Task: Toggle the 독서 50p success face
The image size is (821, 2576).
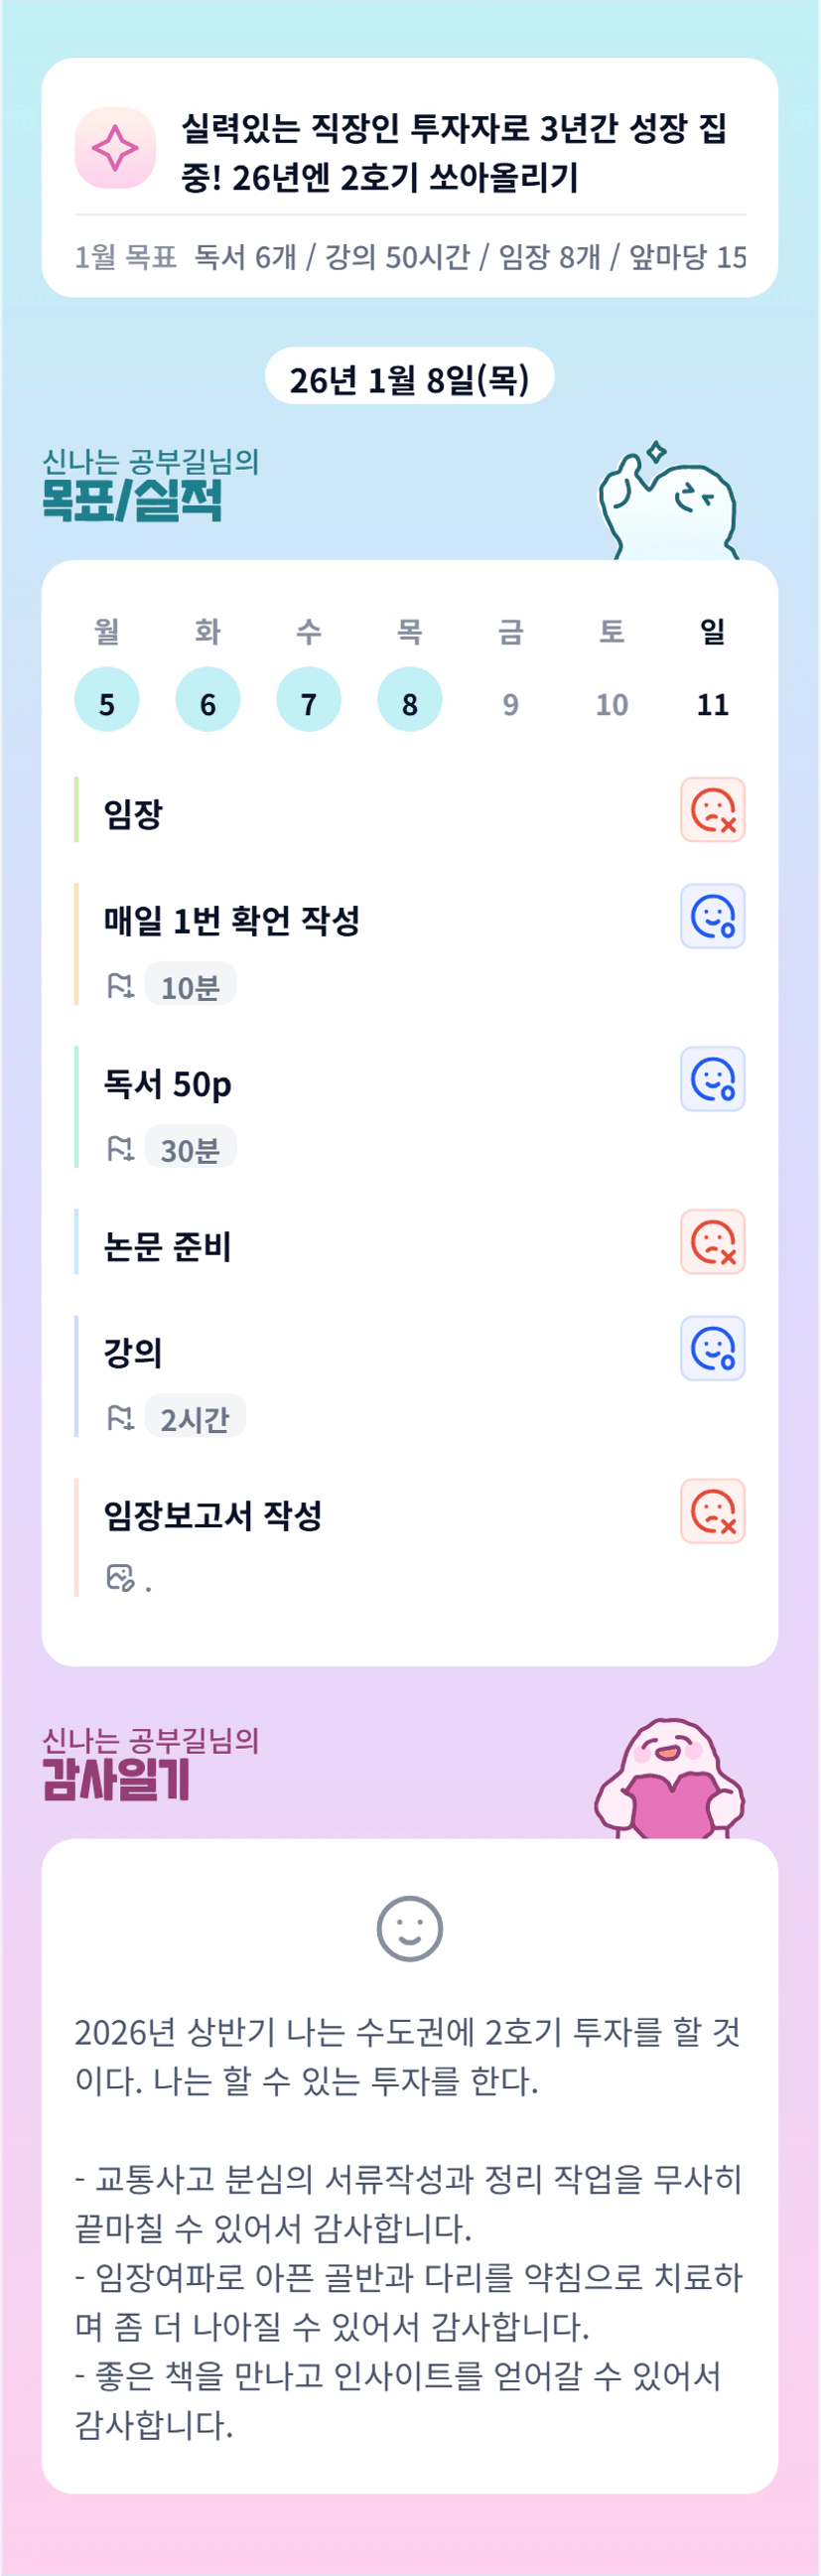Action: [x=712, y=1079]
